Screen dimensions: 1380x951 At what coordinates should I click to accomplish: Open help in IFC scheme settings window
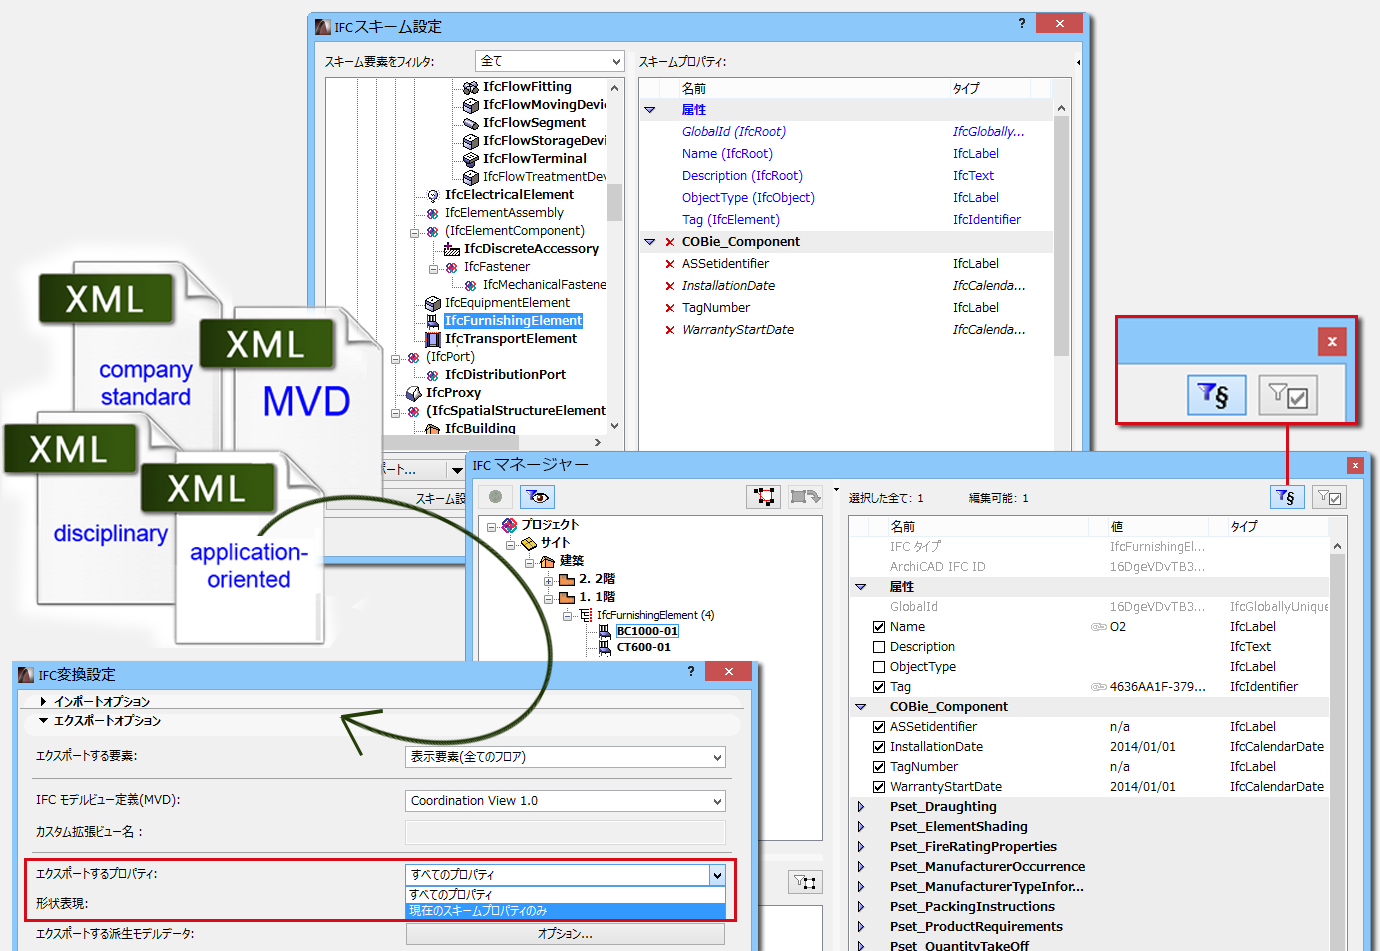tap(1022, 23)
